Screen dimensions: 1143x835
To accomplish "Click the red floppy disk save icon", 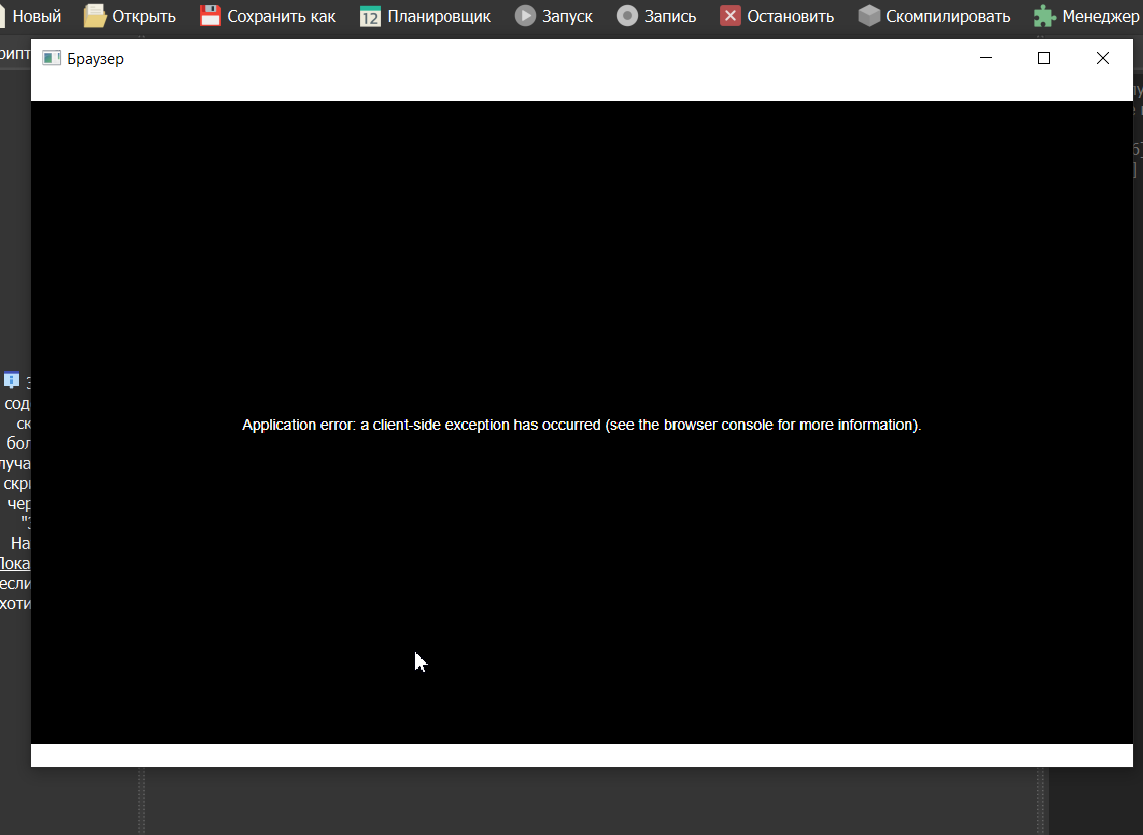I will click(x=210, y=16).
